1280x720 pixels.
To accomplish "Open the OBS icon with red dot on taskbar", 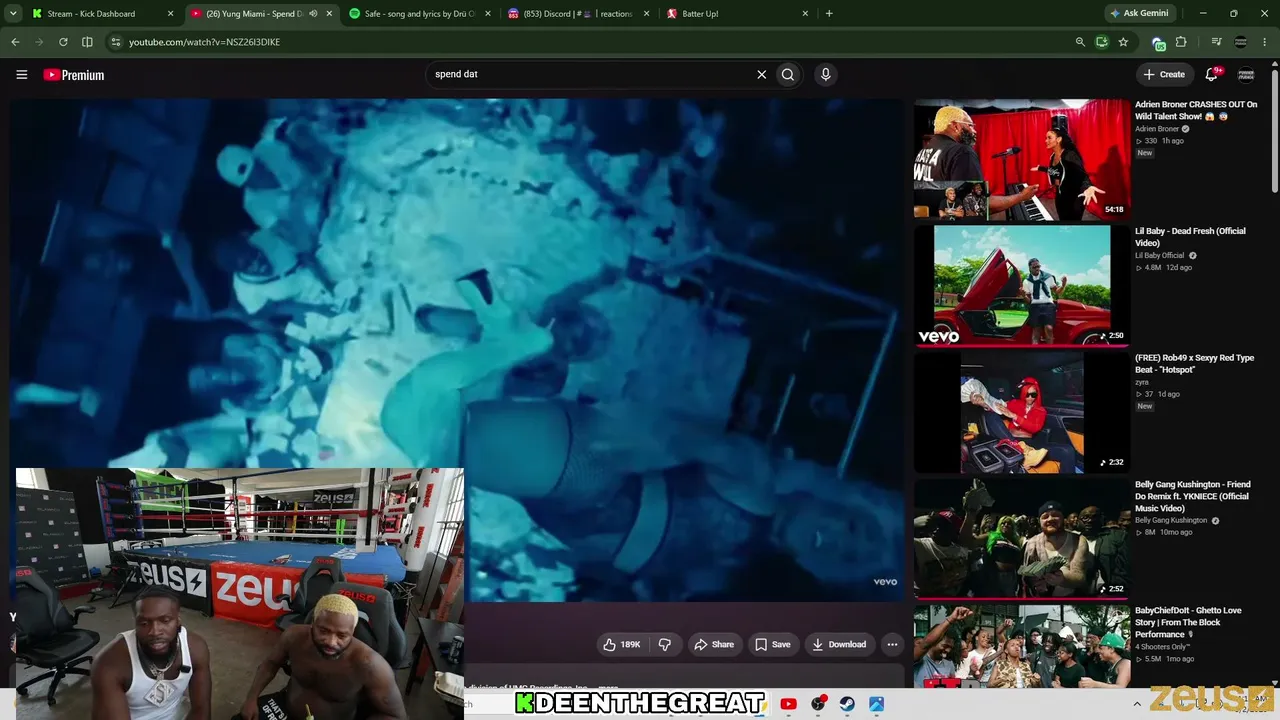I will point(818,704).
